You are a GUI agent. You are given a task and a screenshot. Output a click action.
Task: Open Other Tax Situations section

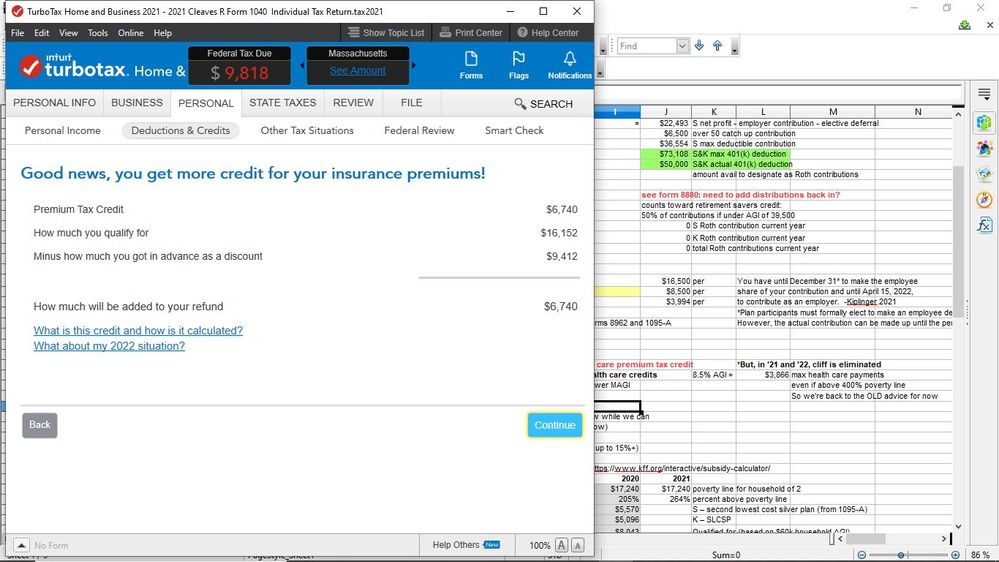307,131
